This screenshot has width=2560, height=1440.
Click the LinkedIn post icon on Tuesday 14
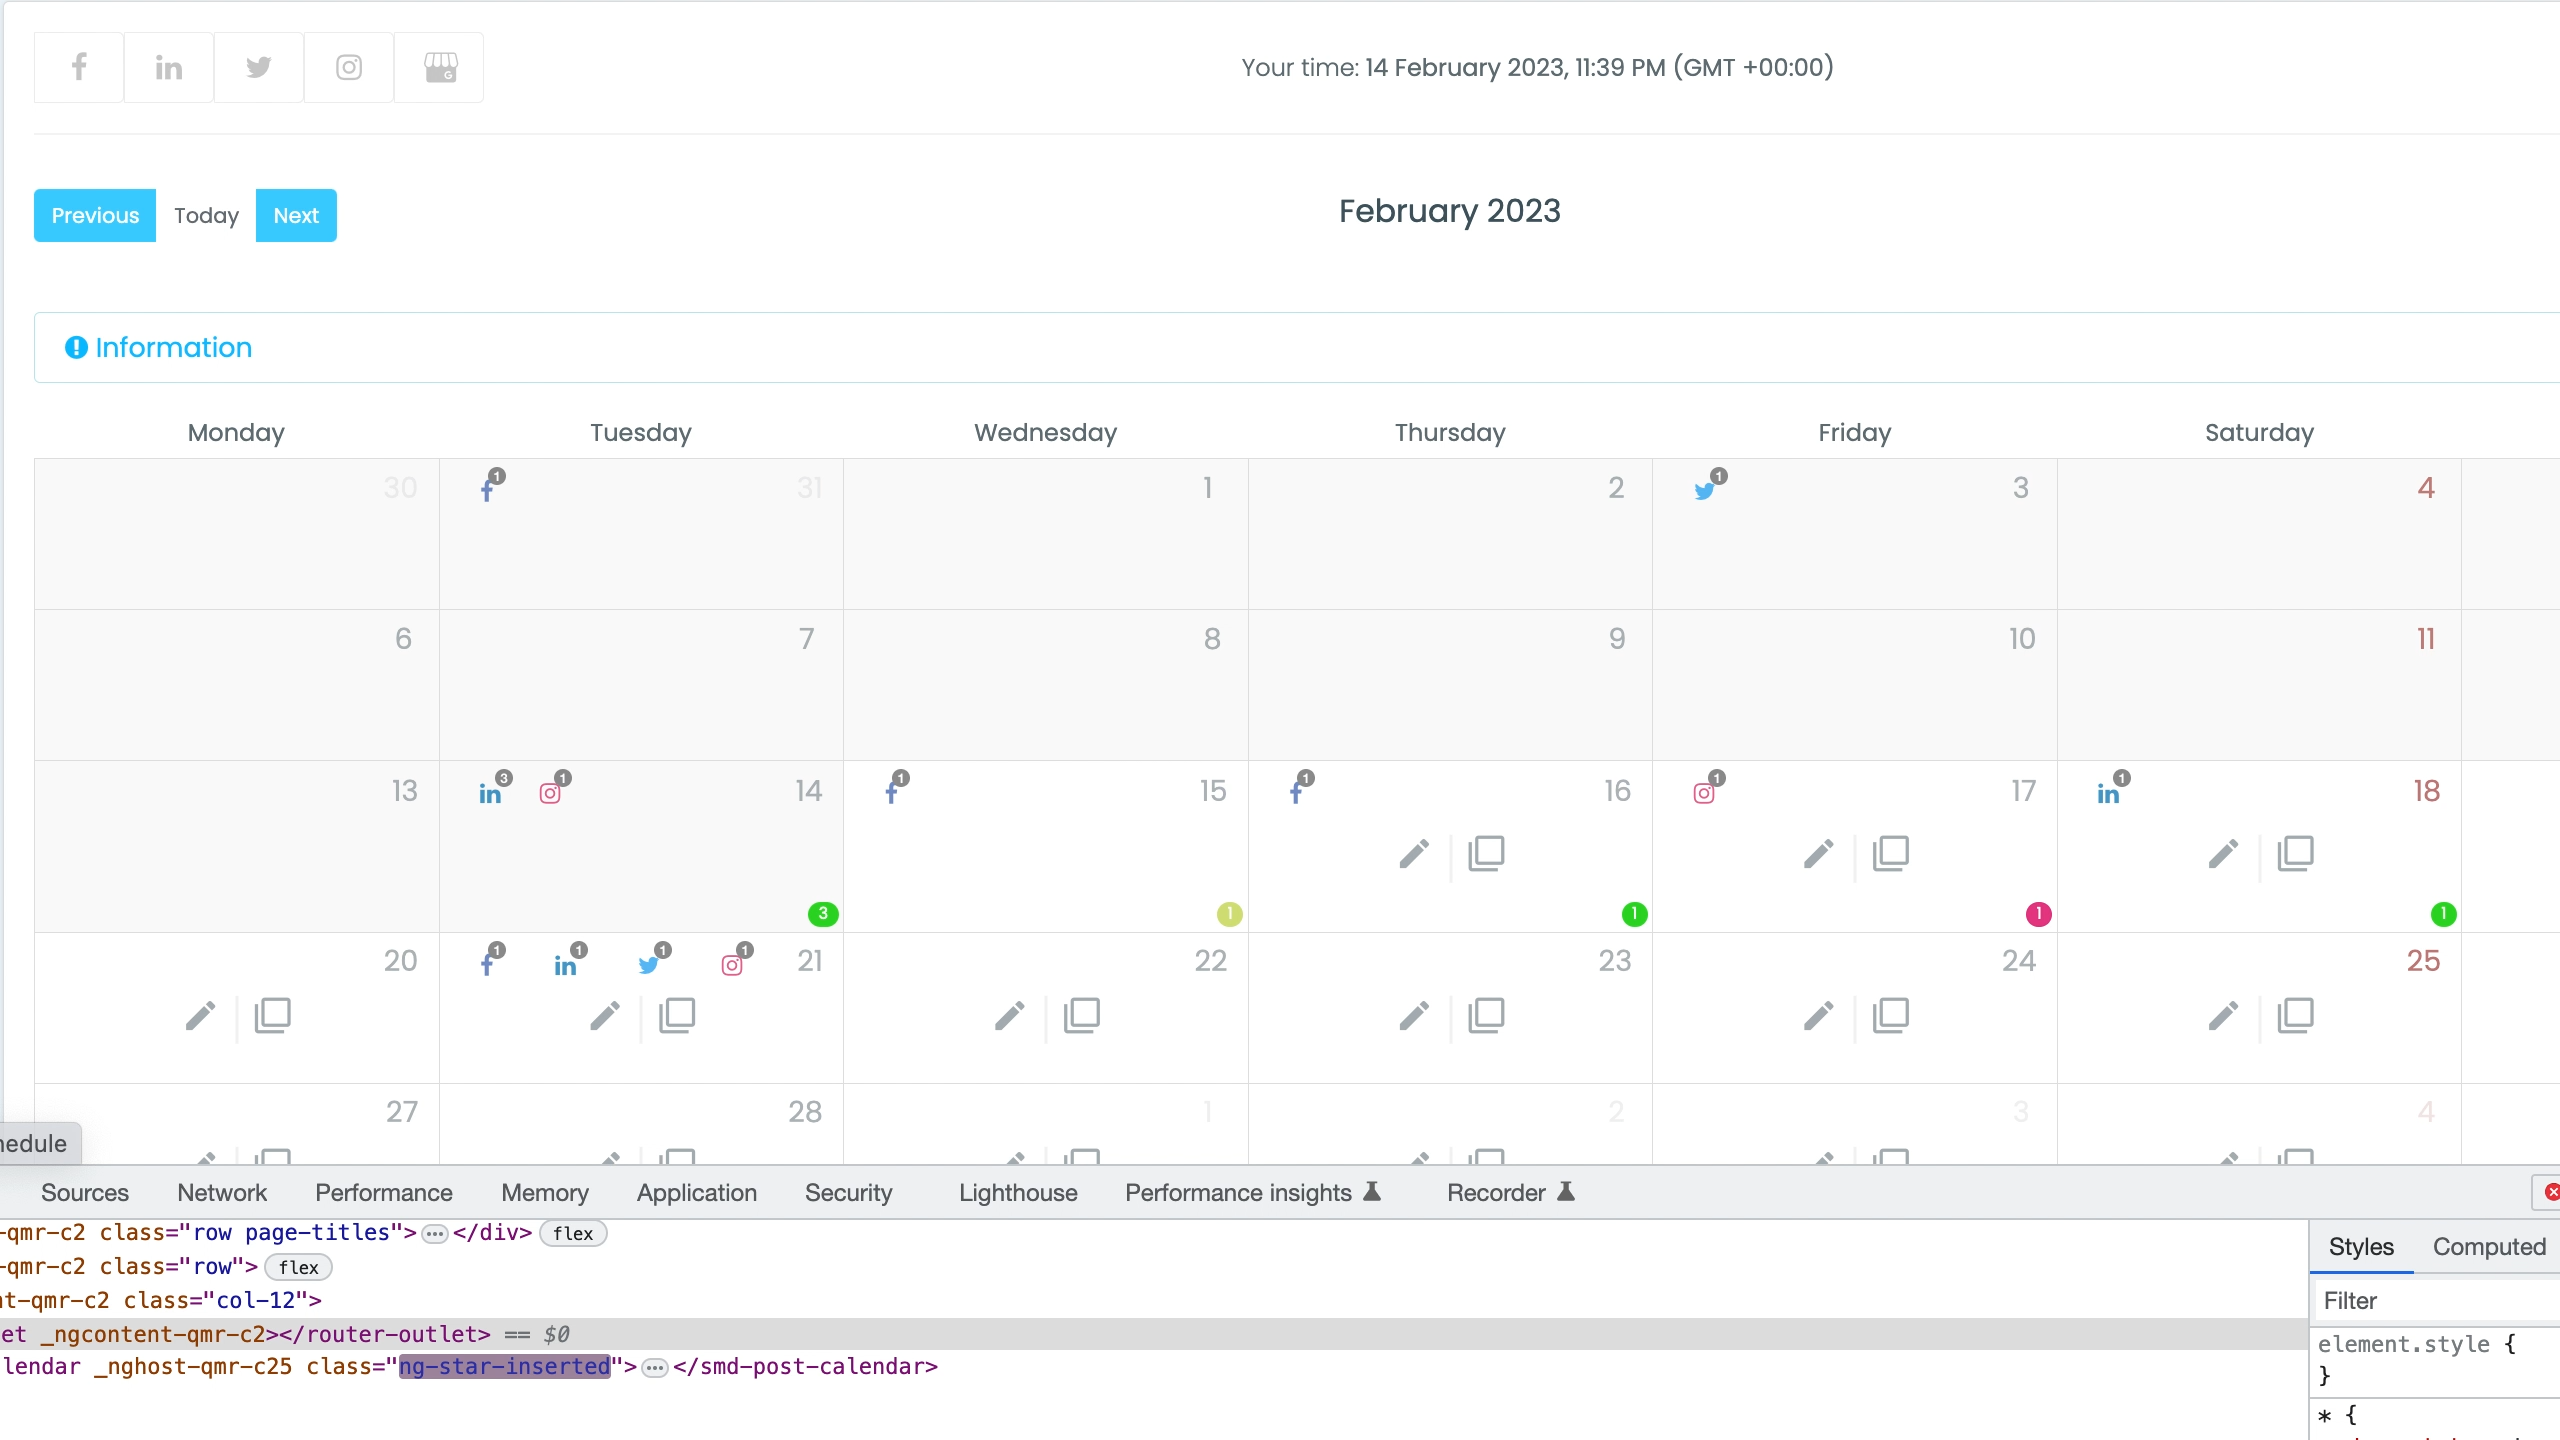[x=490, y=793]
